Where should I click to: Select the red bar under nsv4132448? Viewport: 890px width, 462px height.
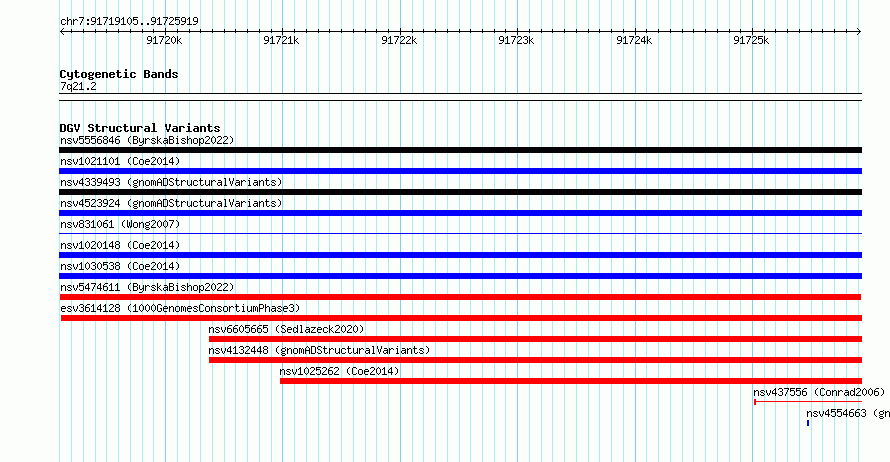coord(535,360)
